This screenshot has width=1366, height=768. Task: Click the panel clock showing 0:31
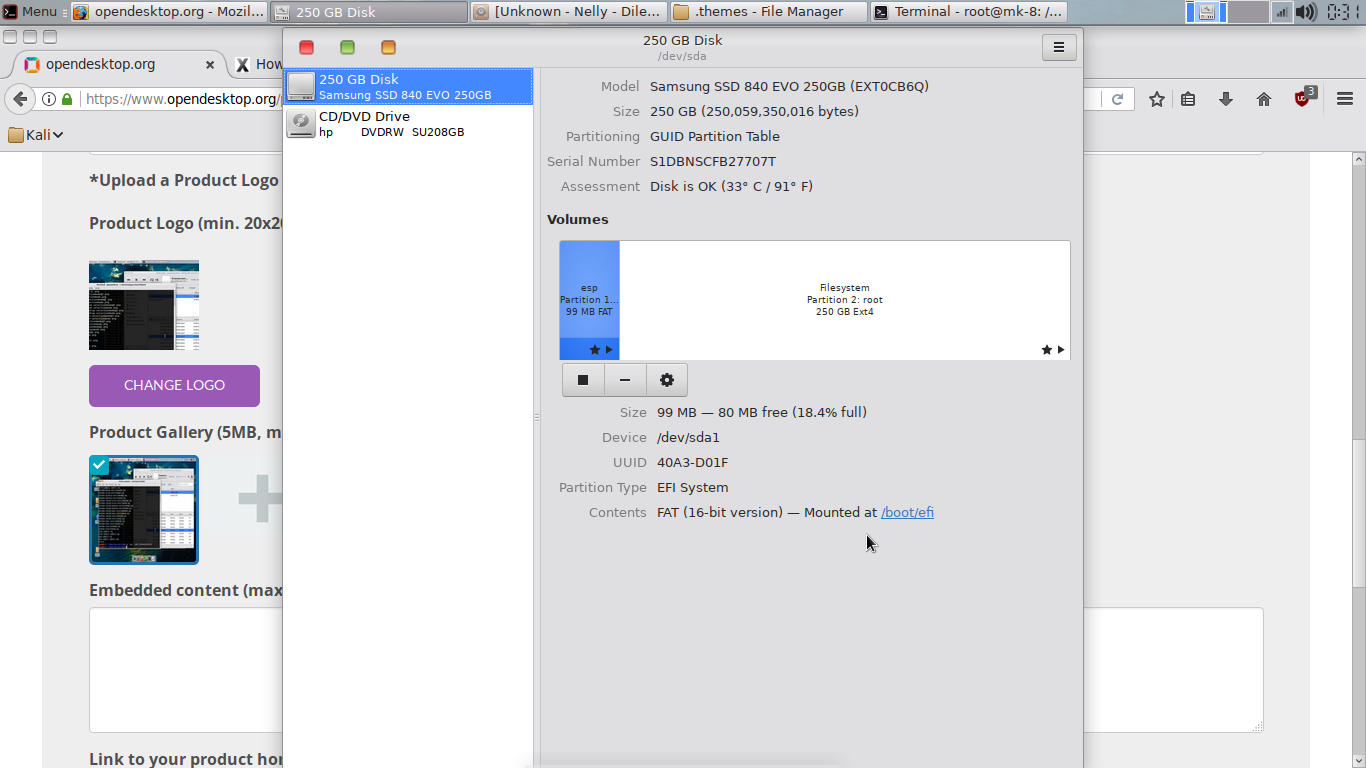pyautogui.click(x=1344, y=12)
